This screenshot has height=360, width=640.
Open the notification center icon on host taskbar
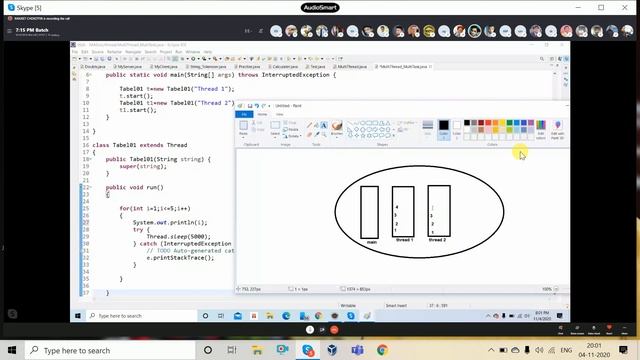[623, 350]
